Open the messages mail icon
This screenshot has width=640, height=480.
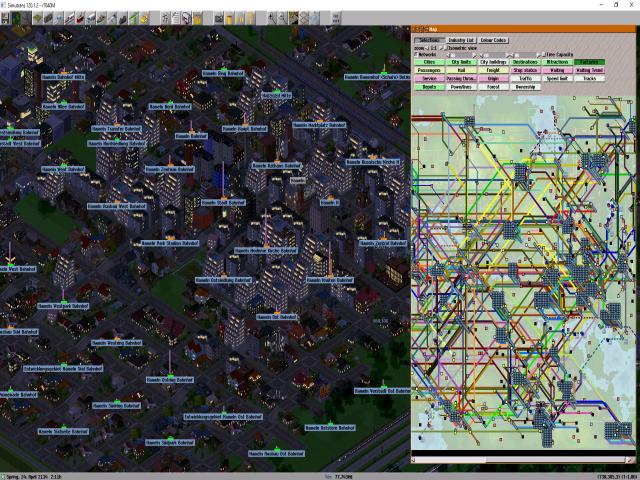click(187, 18)
